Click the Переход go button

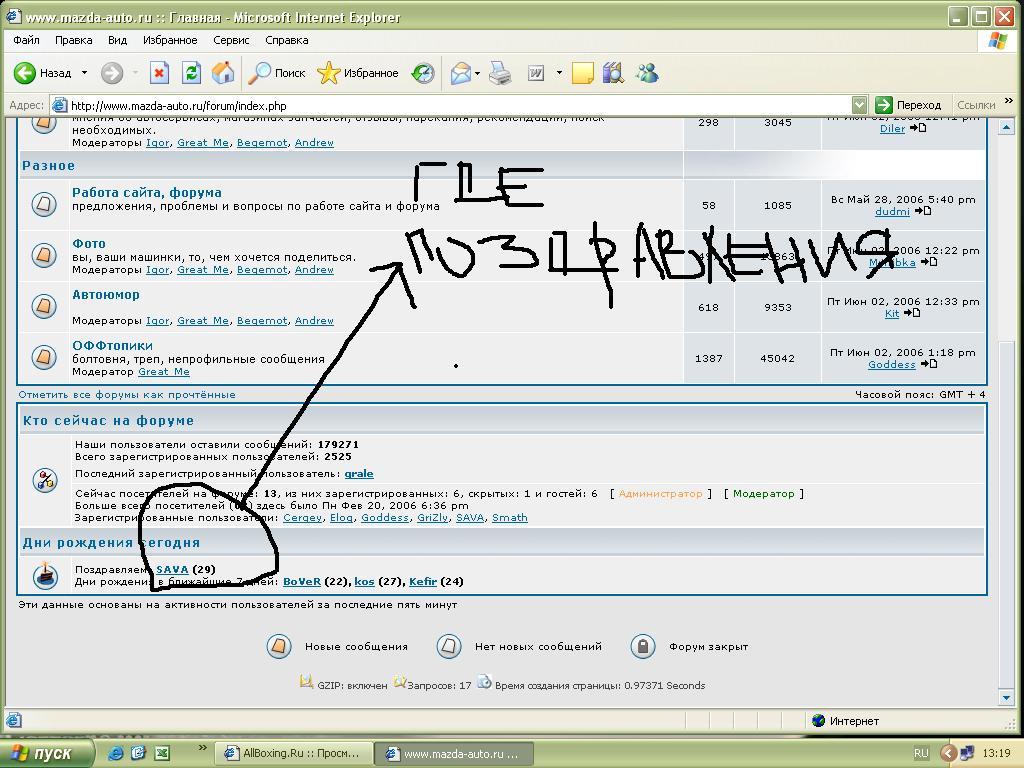coord(908,105)
